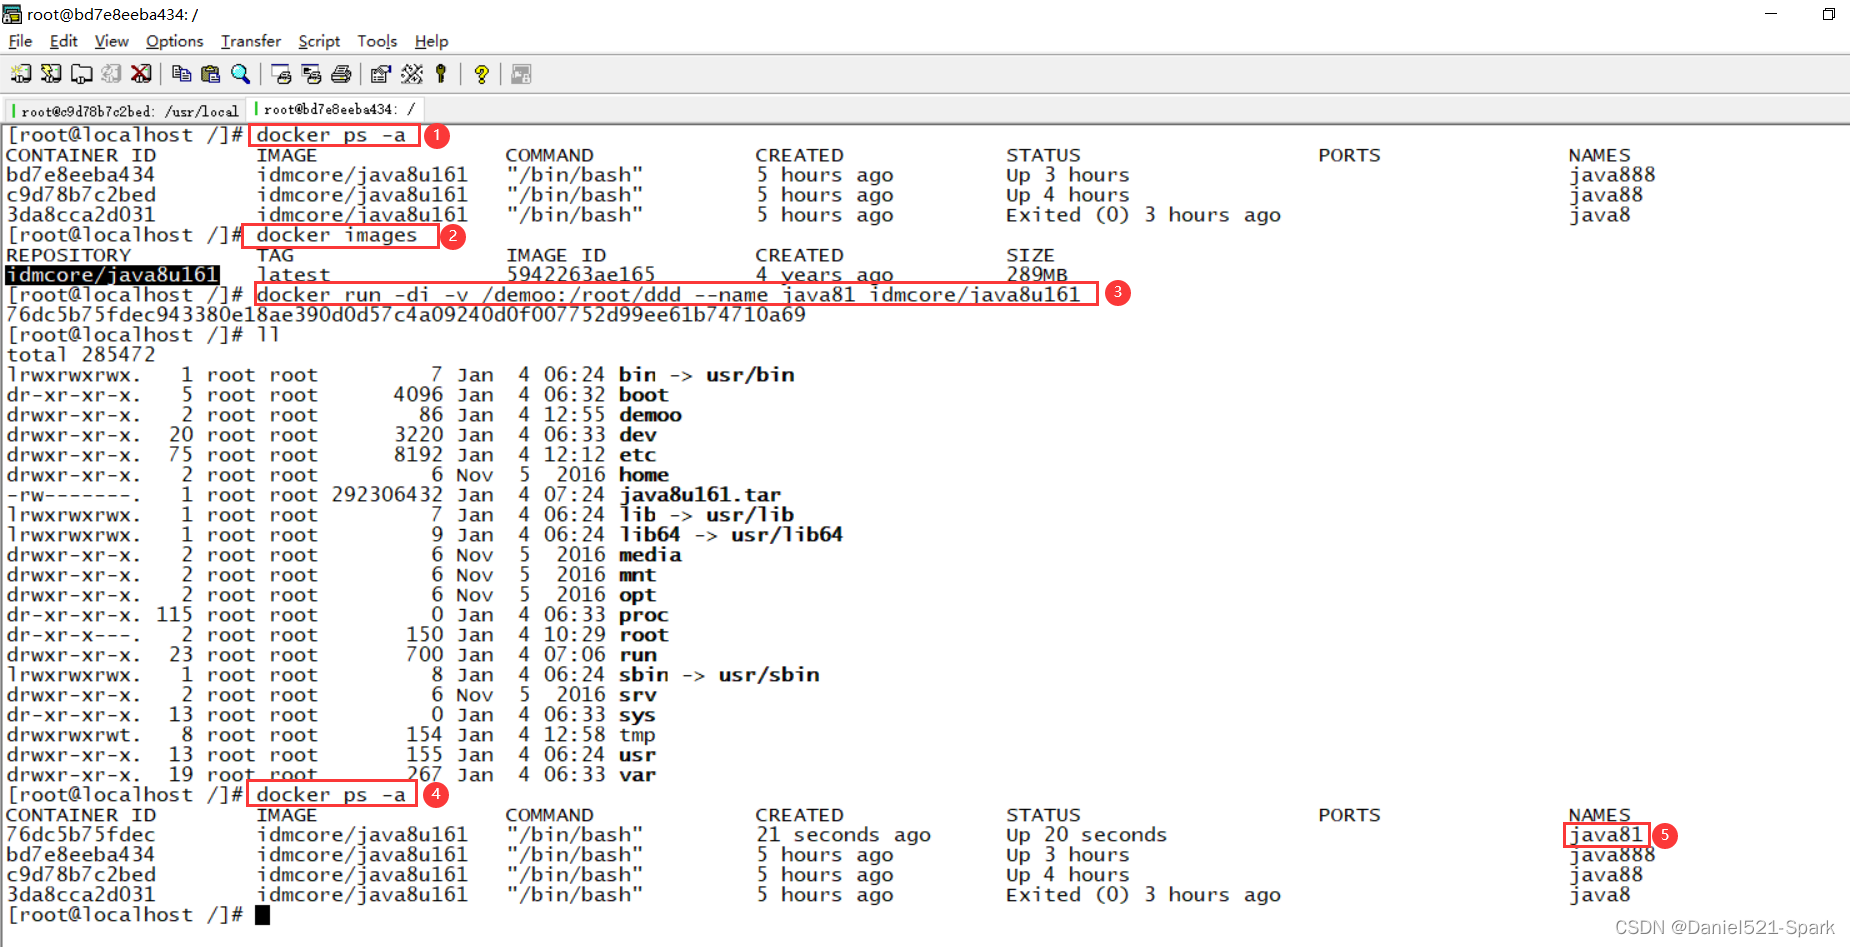Open the Script menu
The image size is (1850, 947).
tap(319, 41)
